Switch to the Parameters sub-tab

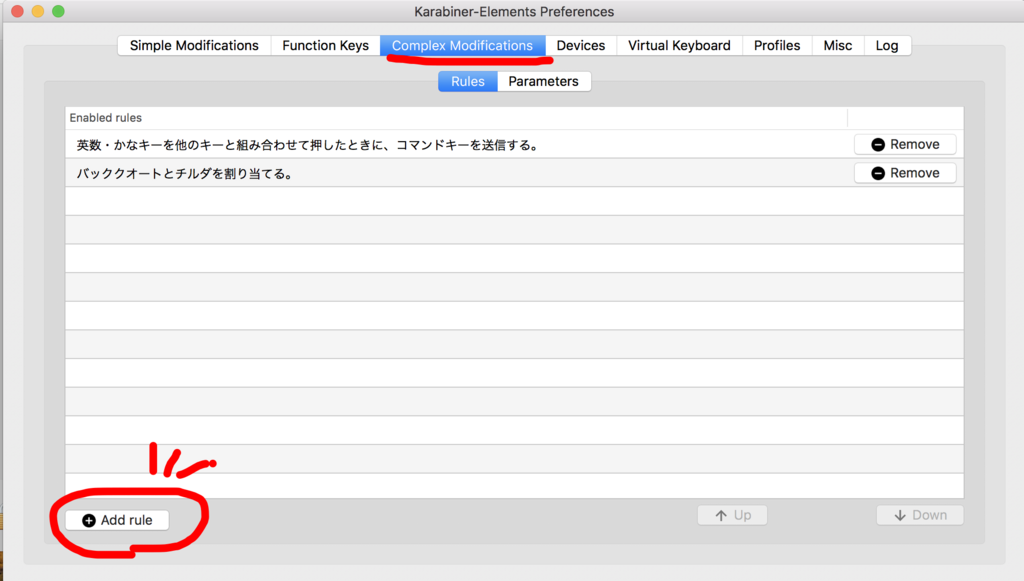coord(543,82)
